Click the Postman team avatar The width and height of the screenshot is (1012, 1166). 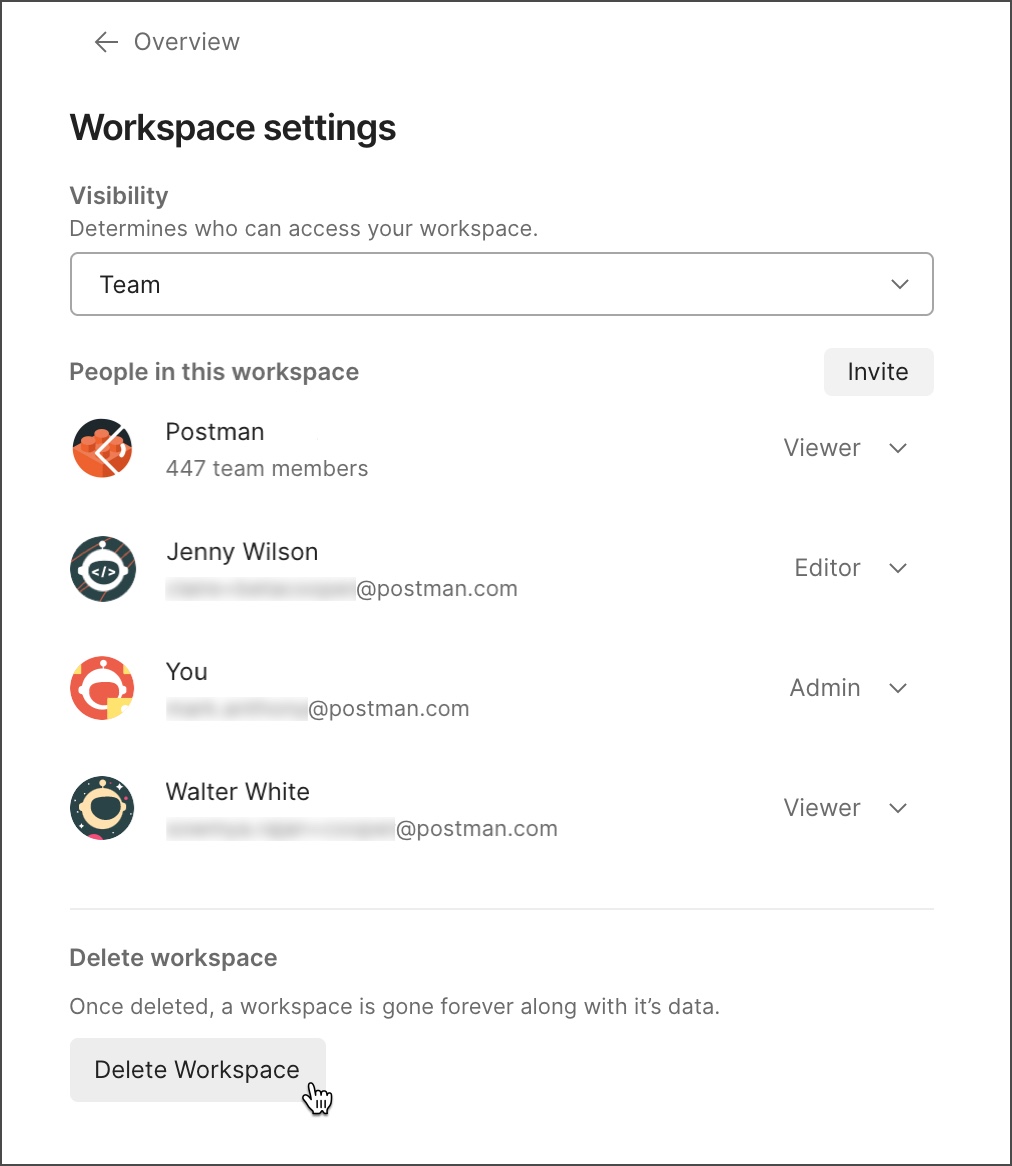(103, 448)
